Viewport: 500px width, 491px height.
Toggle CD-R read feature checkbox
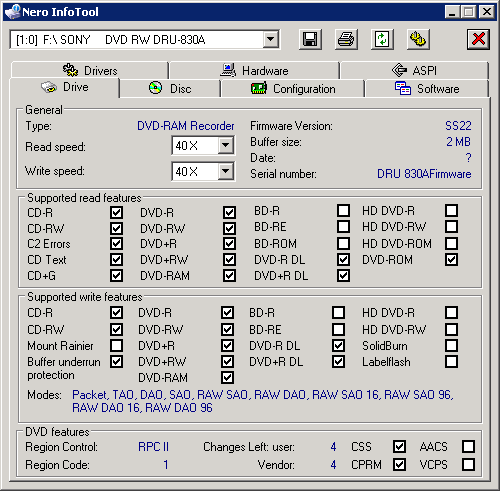point(116,212)
